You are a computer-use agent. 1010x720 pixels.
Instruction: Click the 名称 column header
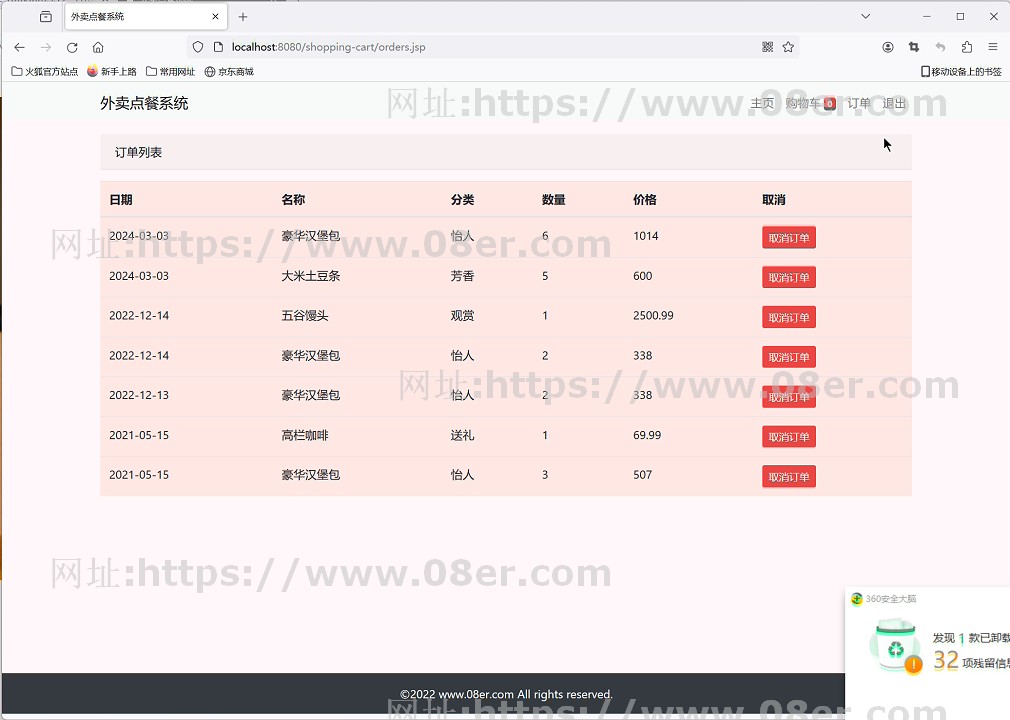(293, 200)
